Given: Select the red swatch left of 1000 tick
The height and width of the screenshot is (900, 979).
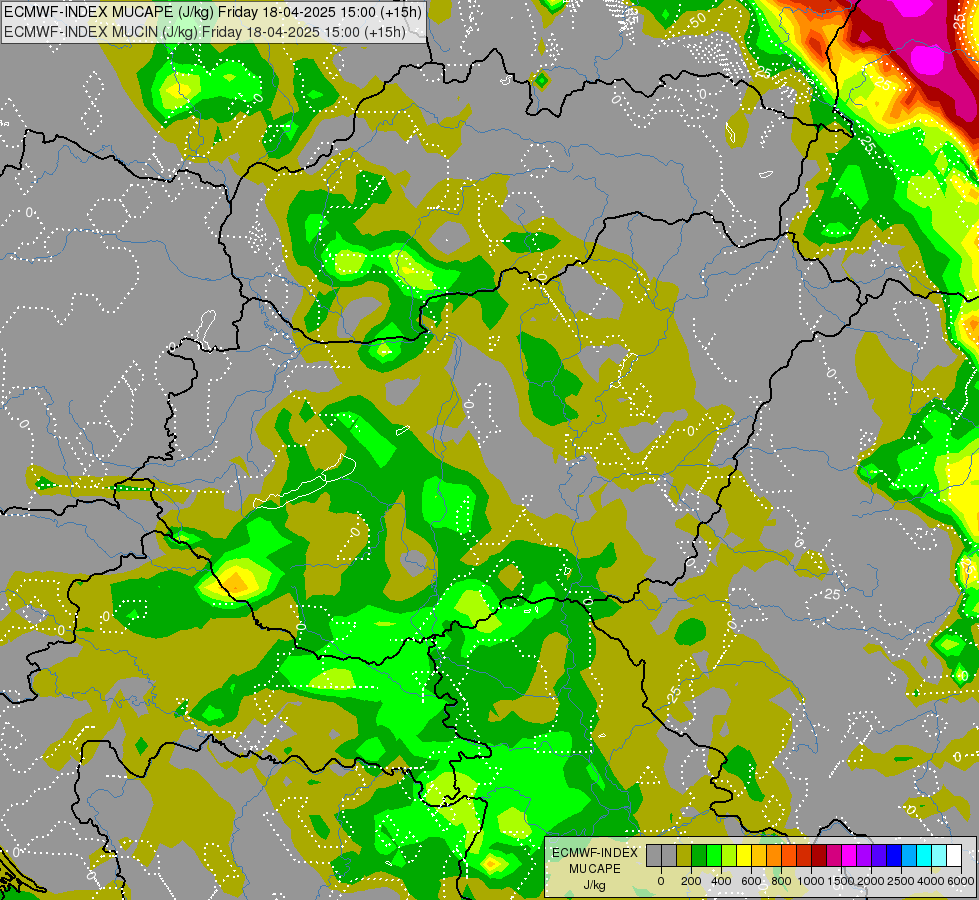Looking at the screenshot, I should (x=804, y=856).
